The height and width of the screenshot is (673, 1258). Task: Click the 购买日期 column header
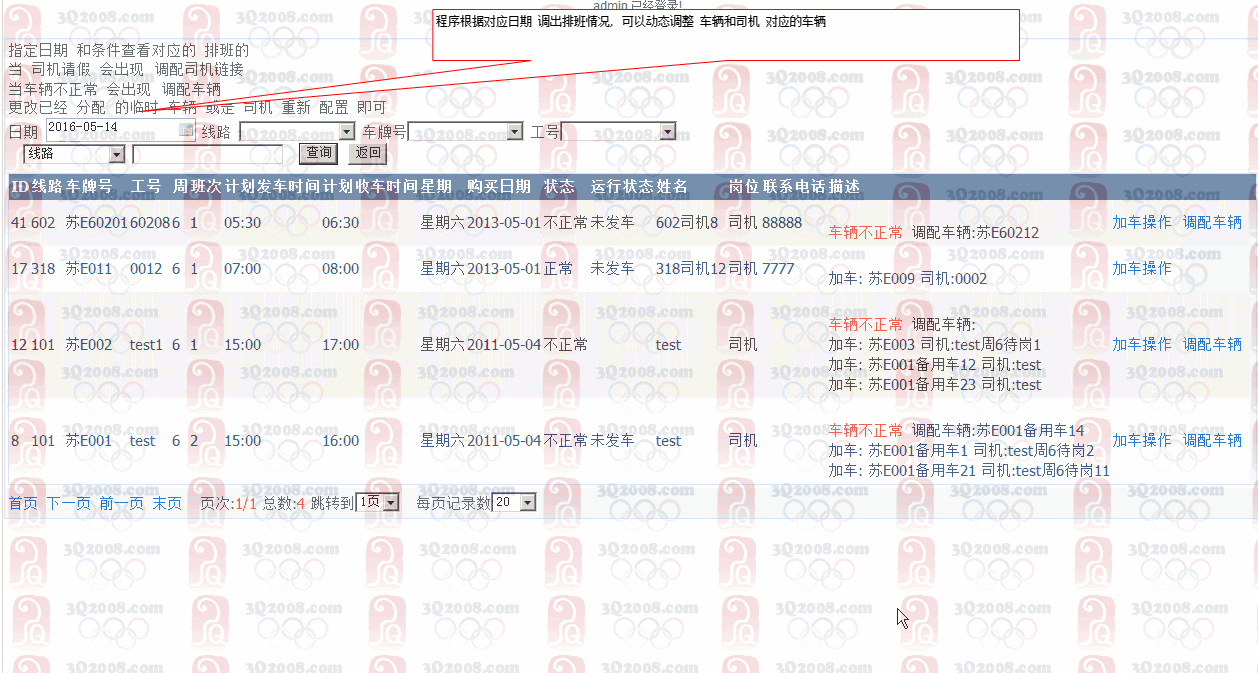[x=499, y=186]
